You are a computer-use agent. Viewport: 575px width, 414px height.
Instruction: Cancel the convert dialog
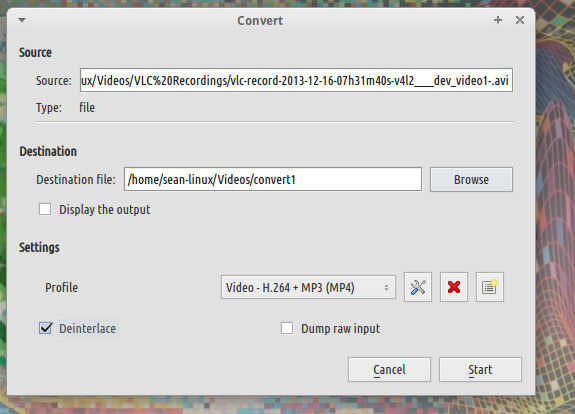click(389, 369)
